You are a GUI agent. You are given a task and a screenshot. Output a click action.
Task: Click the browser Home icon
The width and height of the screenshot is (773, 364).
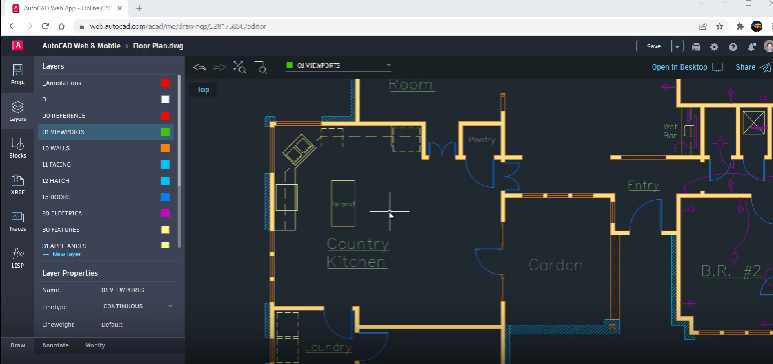click(x=61, y=26)
